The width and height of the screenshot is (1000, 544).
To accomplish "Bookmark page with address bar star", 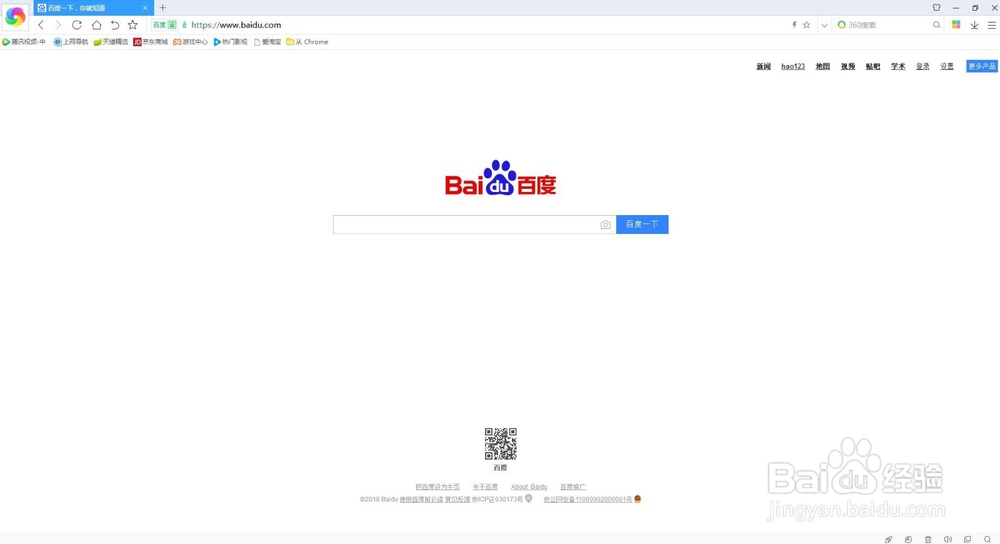I will (806, 25).
